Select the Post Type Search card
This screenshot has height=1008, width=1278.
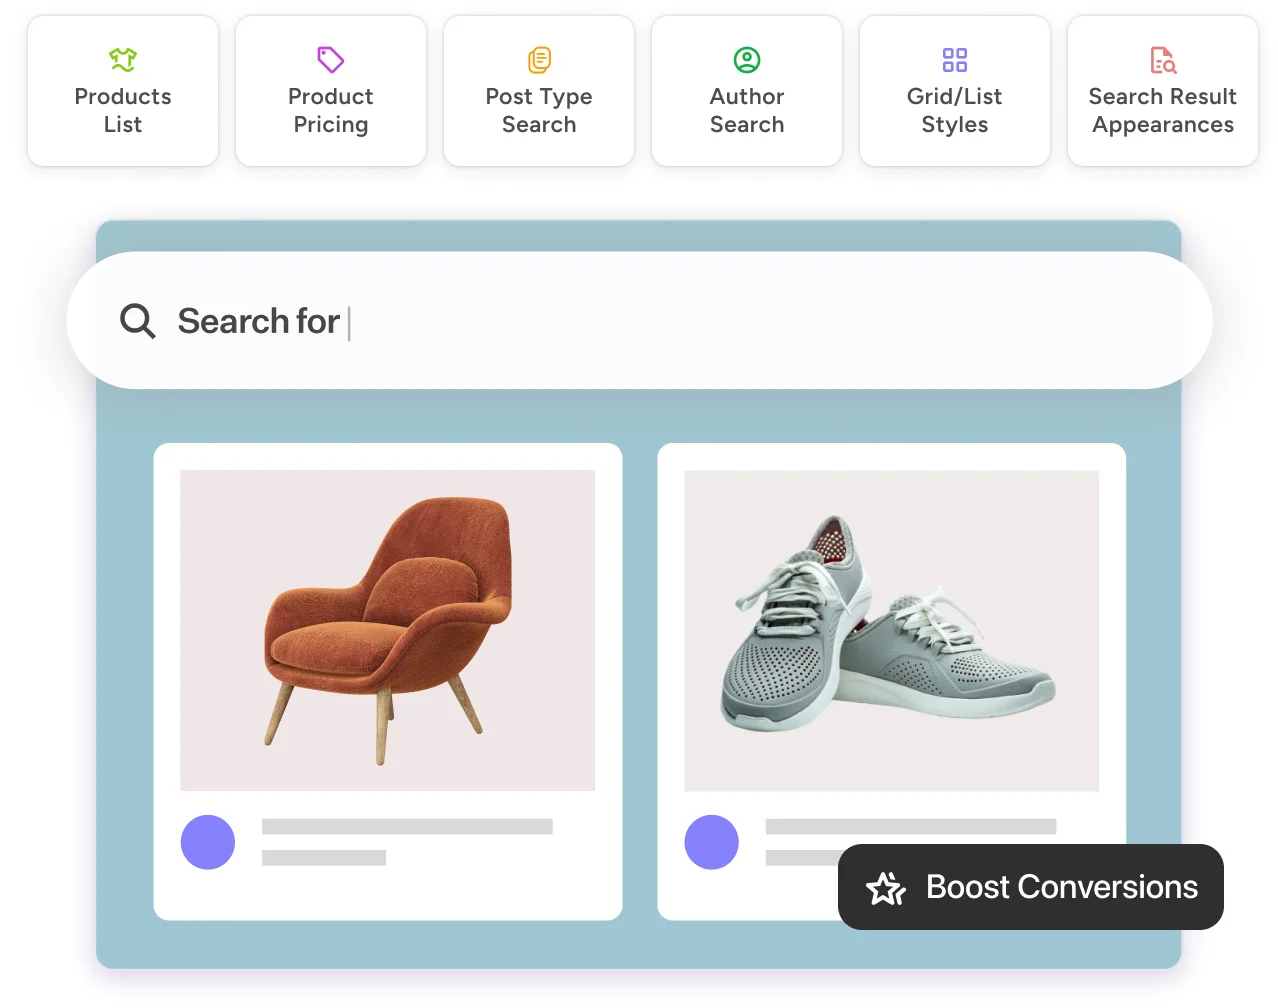coord(539,90)
